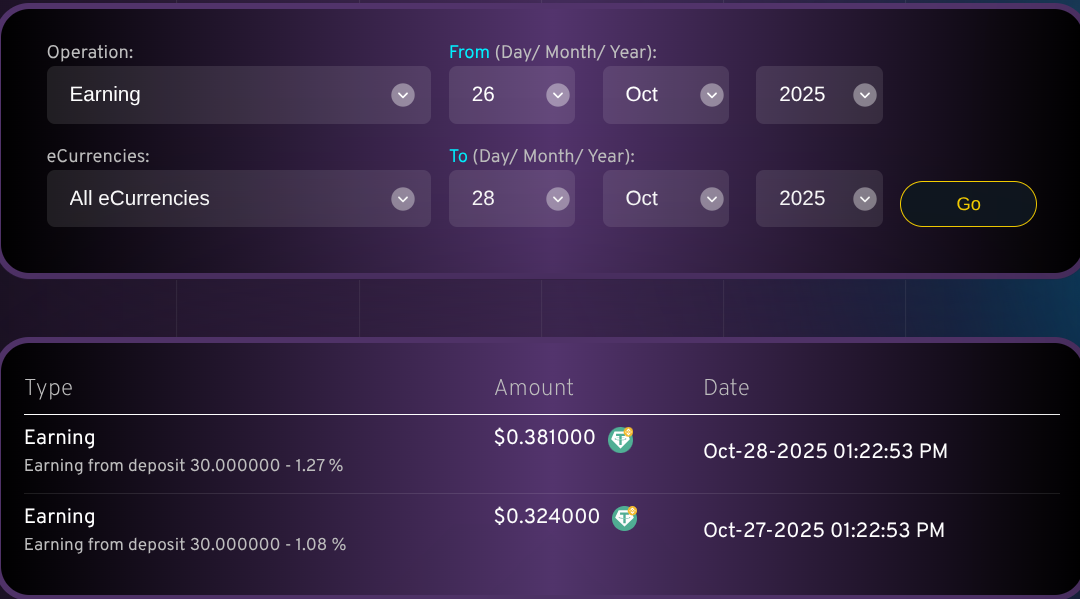
Task: Click the Tether coin icon beside $0.324000
Action: point(625,518)
